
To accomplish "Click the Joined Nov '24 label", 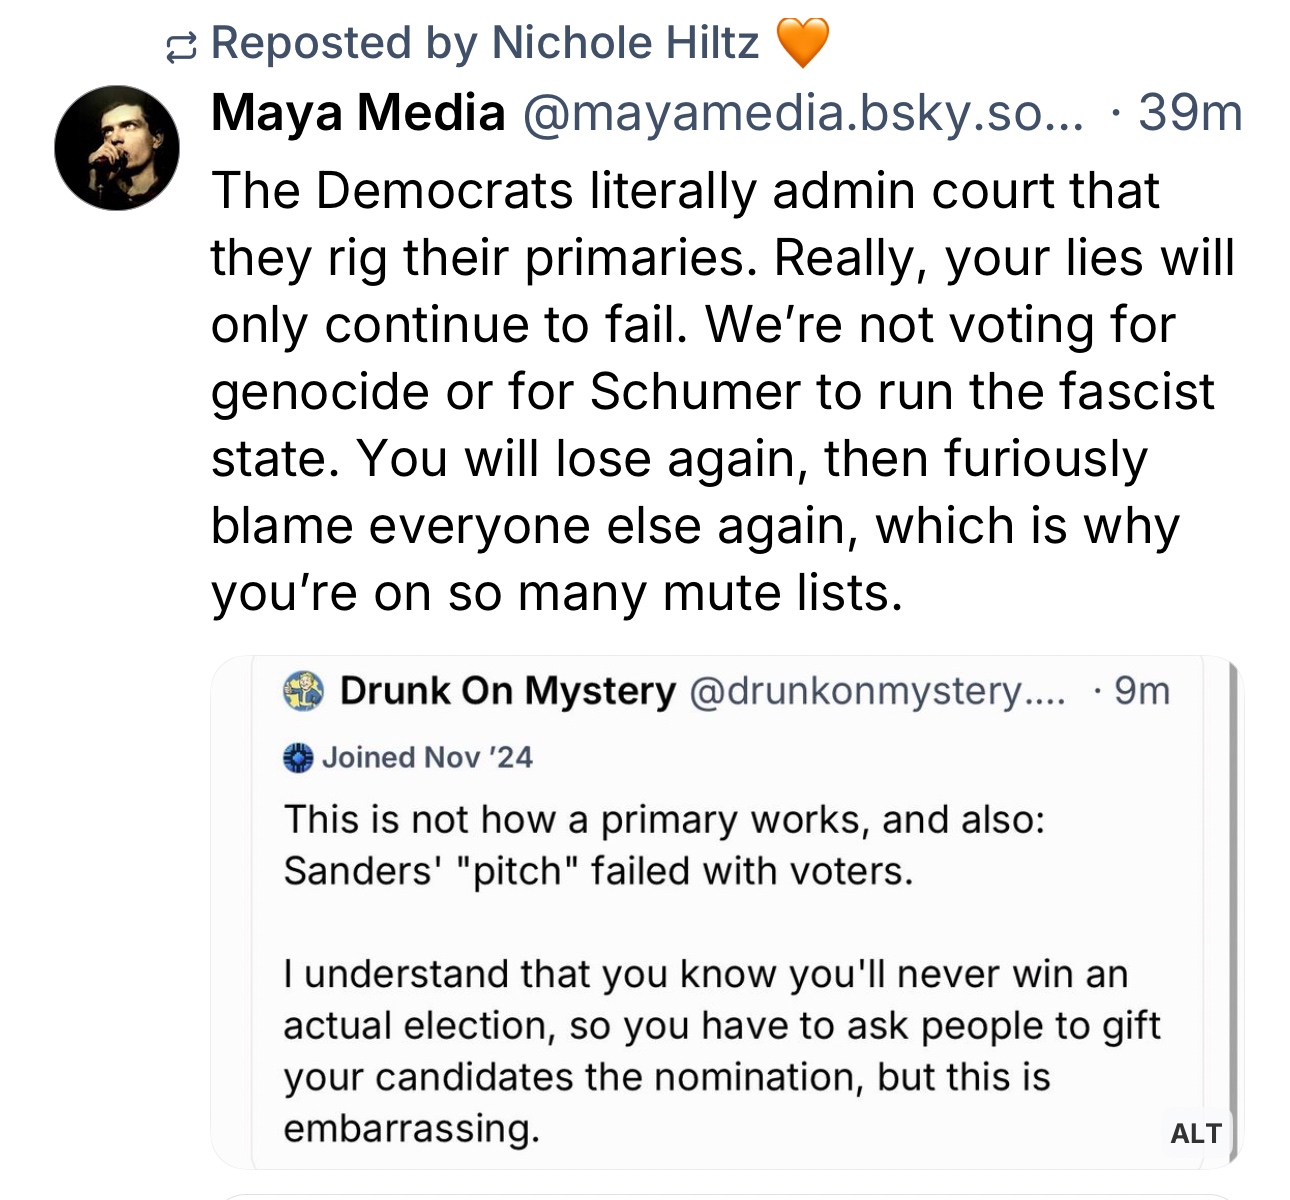I will (427, 758).
